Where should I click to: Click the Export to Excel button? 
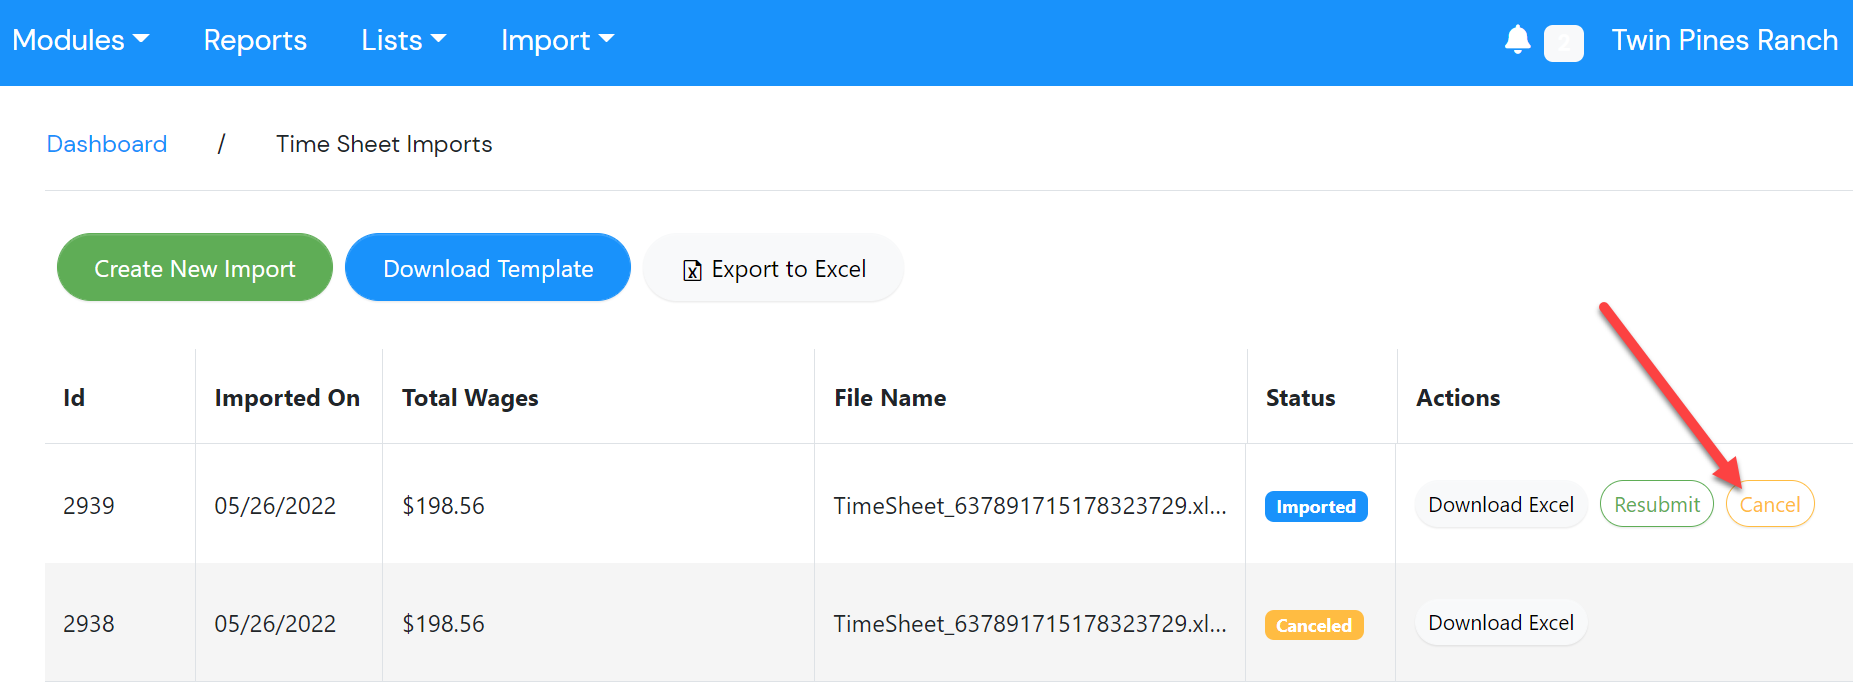tap(774, 268)
